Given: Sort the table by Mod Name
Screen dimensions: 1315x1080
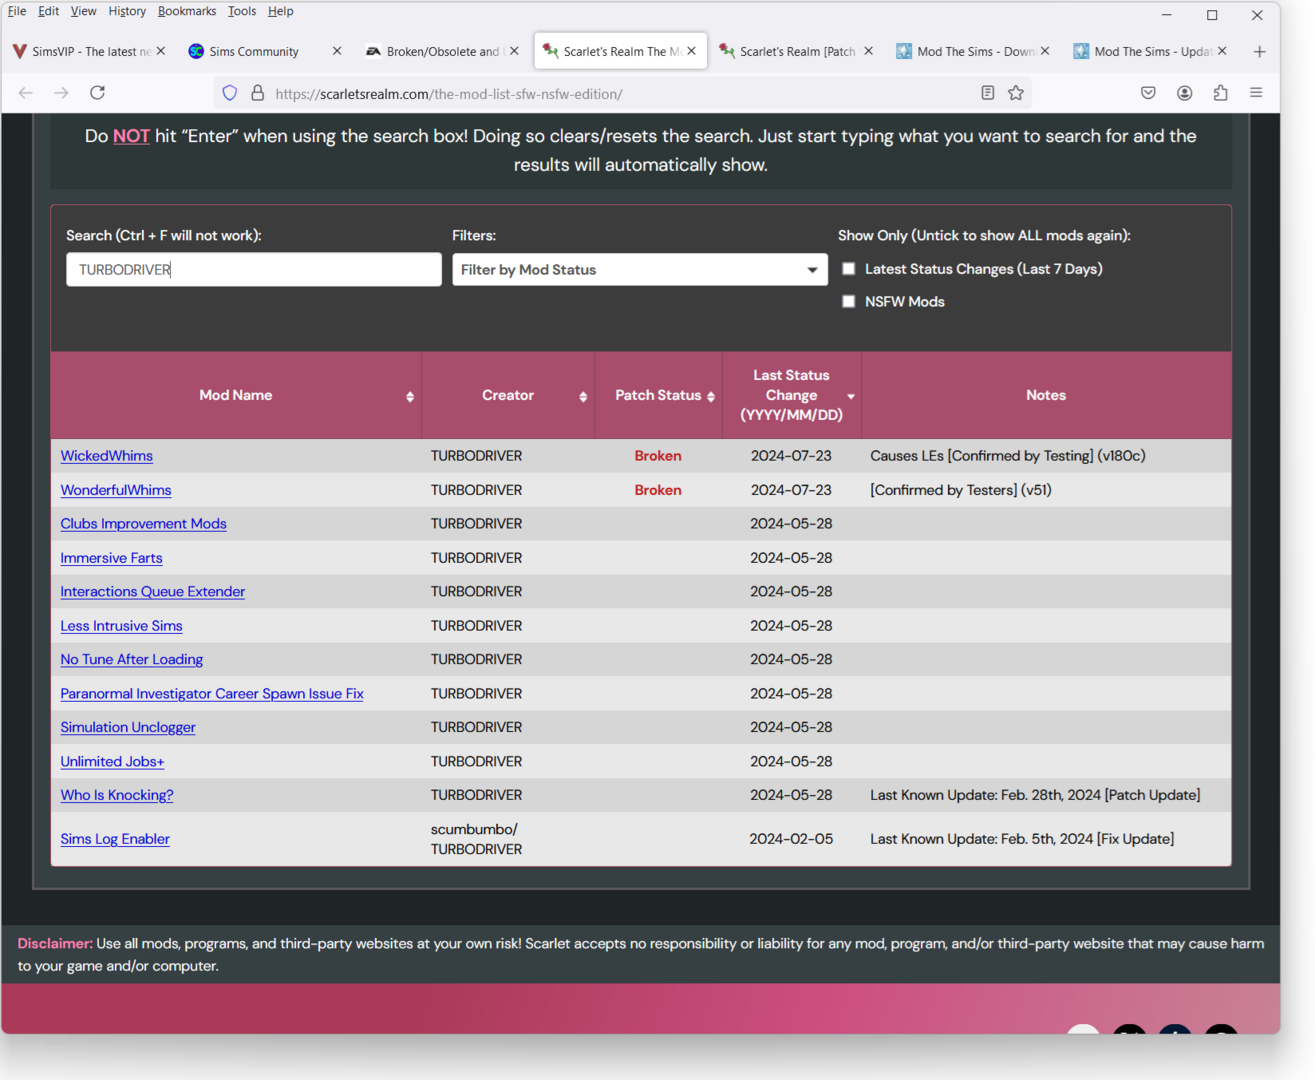Looking at the screenshot, I should (x=236, y=395).
